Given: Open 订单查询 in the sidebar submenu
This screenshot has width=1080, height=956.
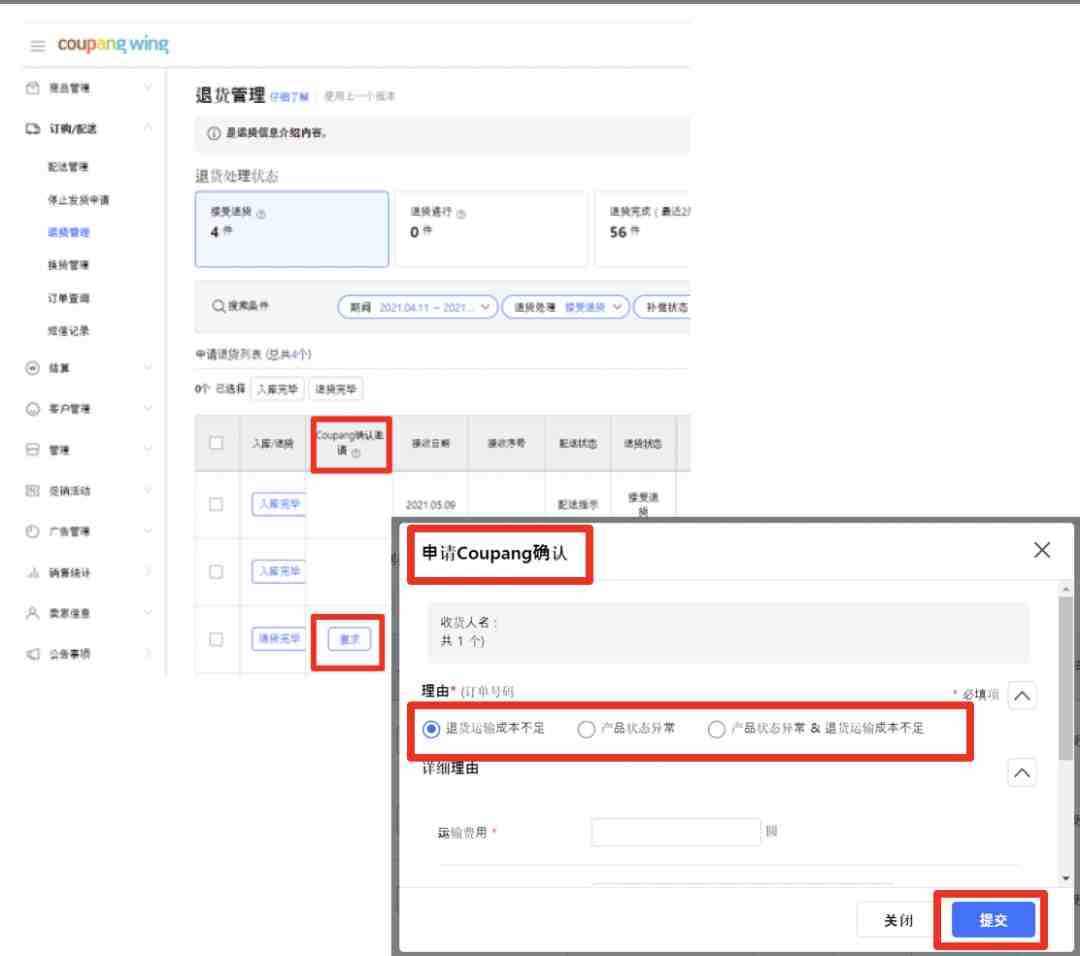Looking at the screenshot, I should coord(68,298).
